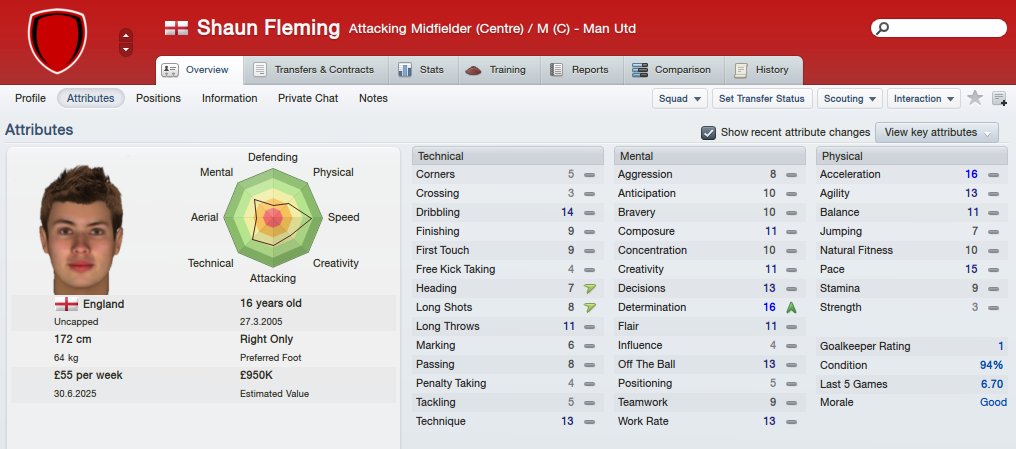Click the Man Utd club shield badge
Screen dimensions: 1016x449
coord(57,40)
